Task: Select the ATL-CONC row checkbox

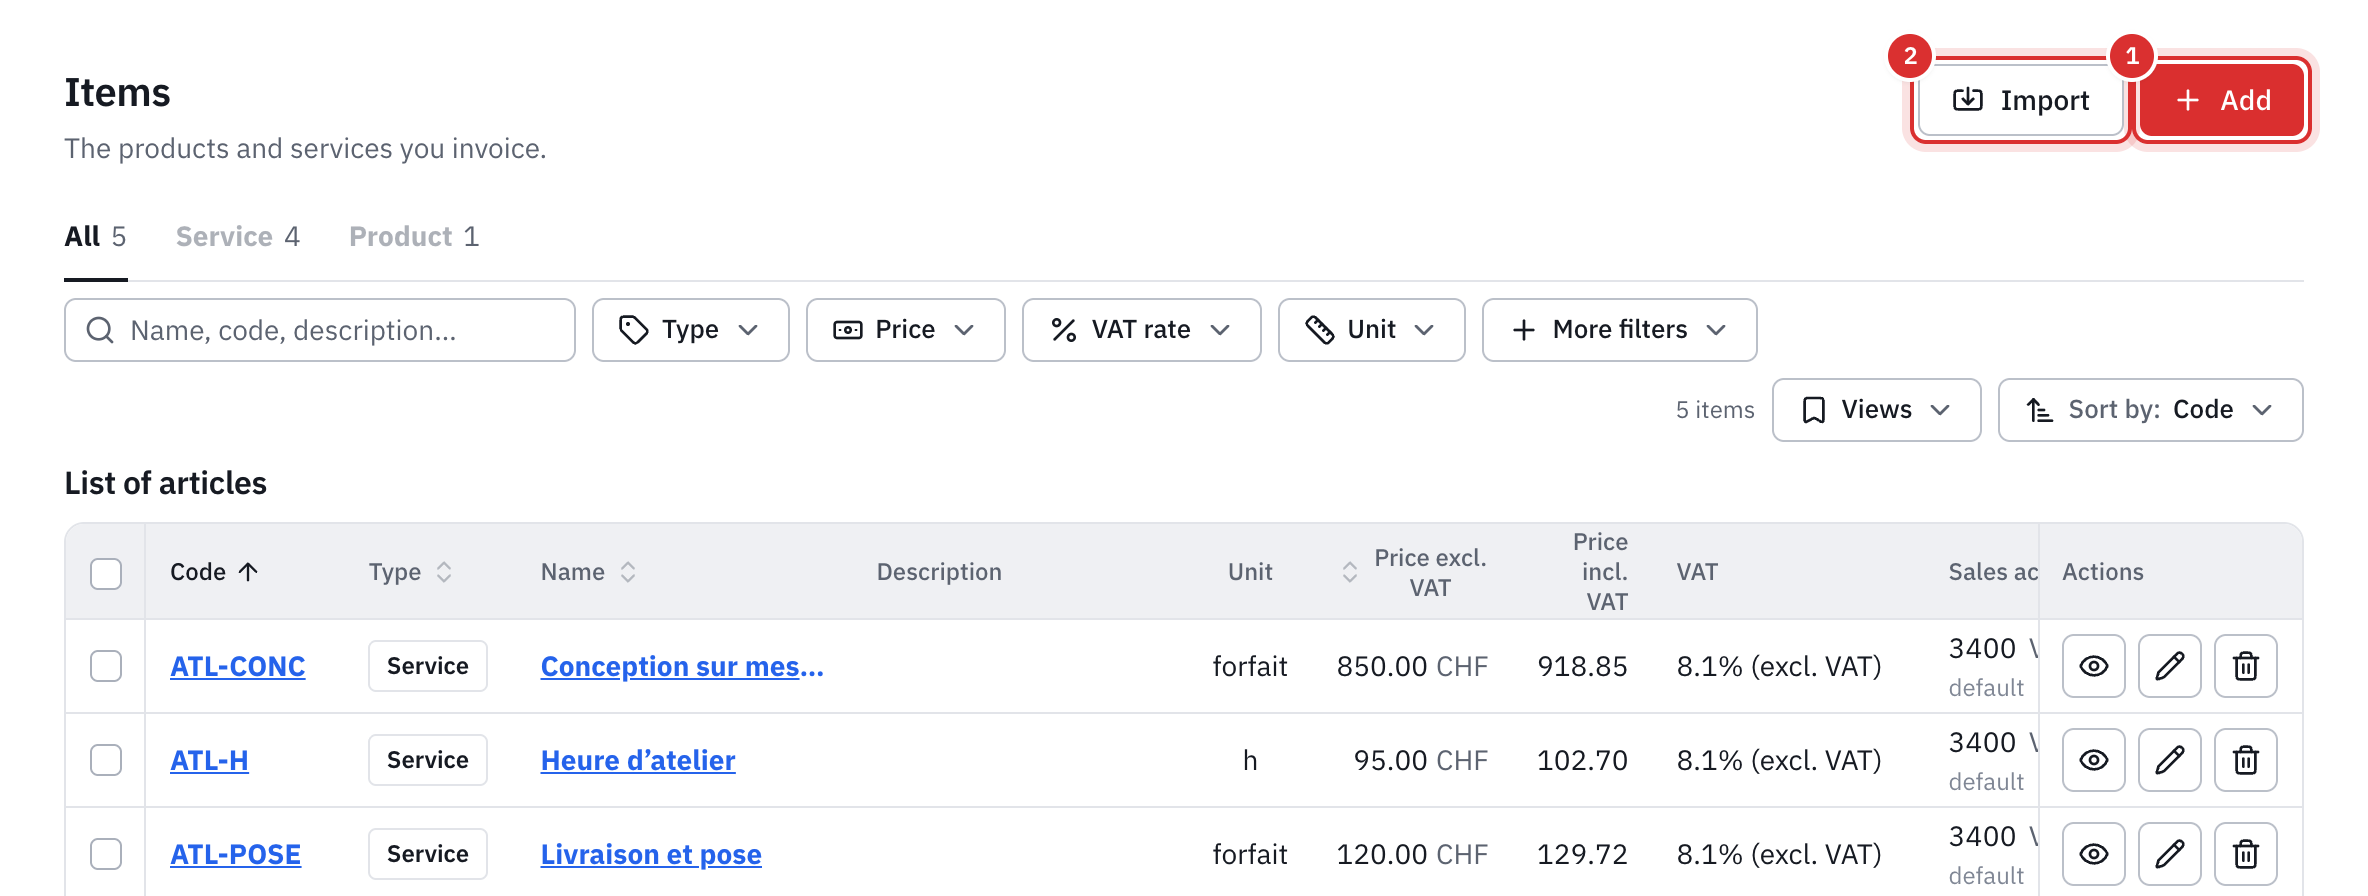Action: point(106,666)
